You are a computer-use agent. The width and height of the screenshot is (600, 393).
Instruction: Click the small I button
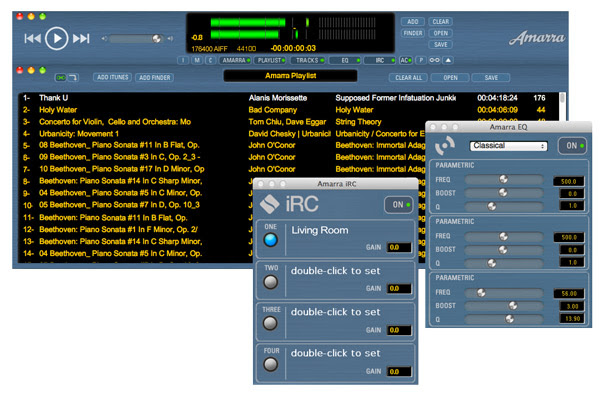[183, 60]
